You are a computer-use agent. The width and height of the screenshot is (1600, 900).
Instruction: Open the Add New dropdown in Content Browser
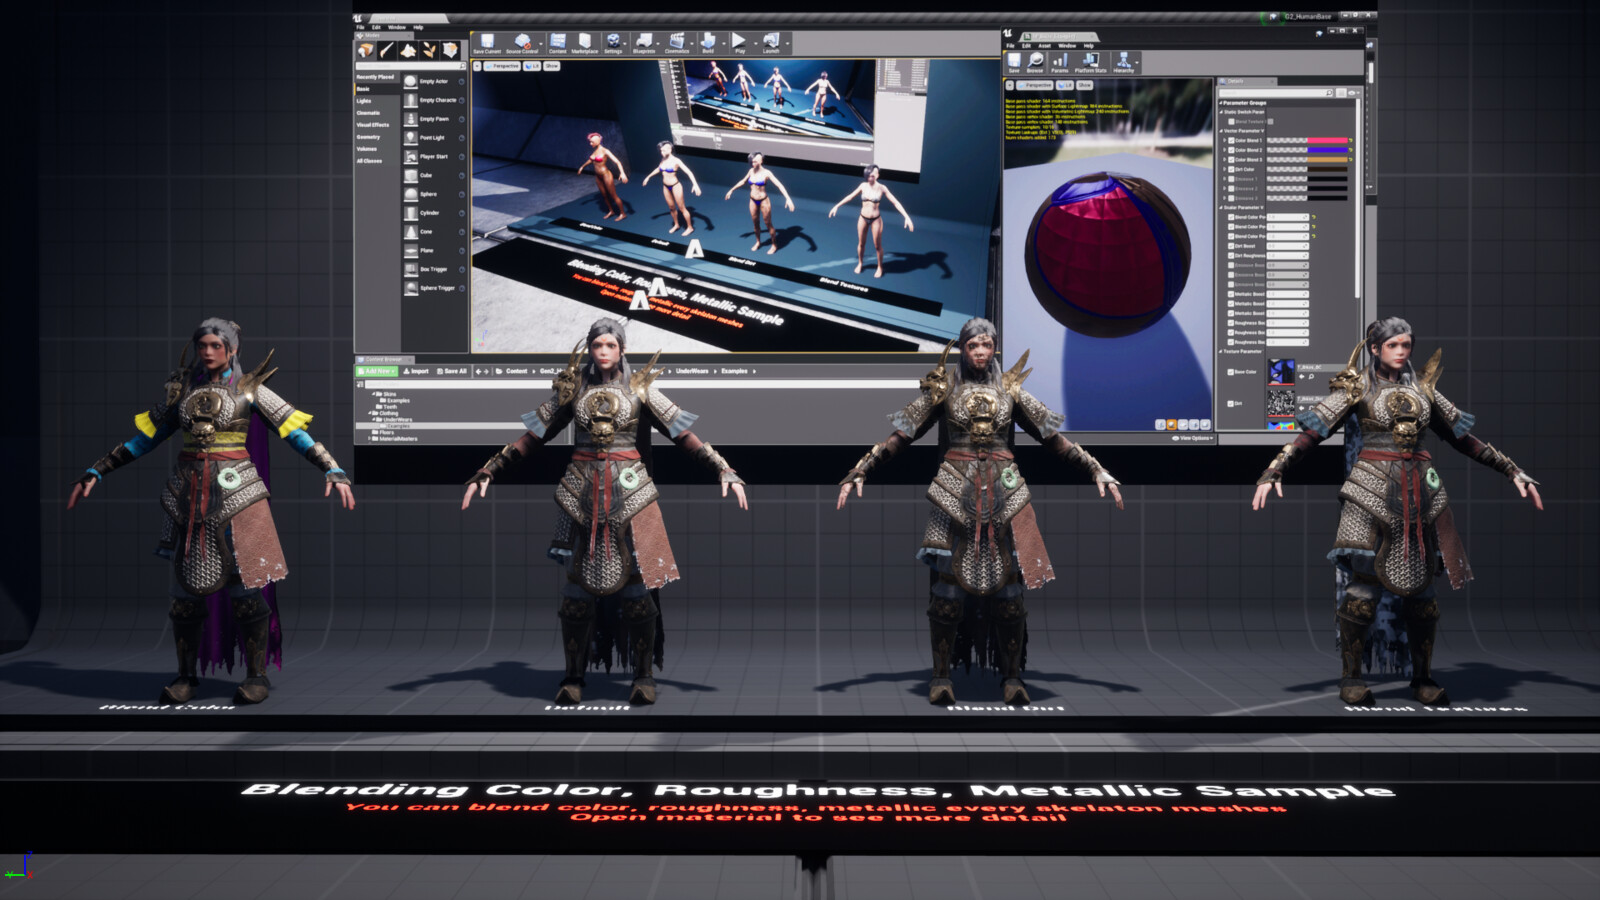coord(377,371)
